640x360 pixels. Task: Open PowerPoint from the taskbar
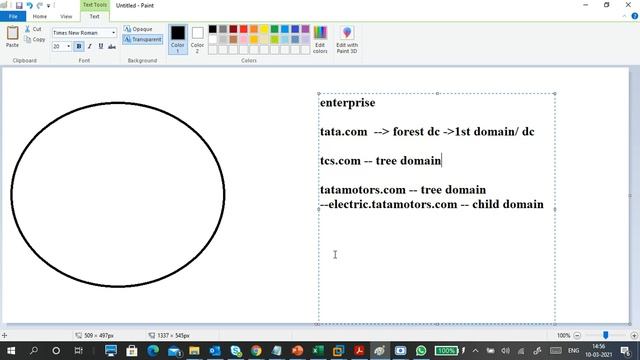(x=298, y=351)
